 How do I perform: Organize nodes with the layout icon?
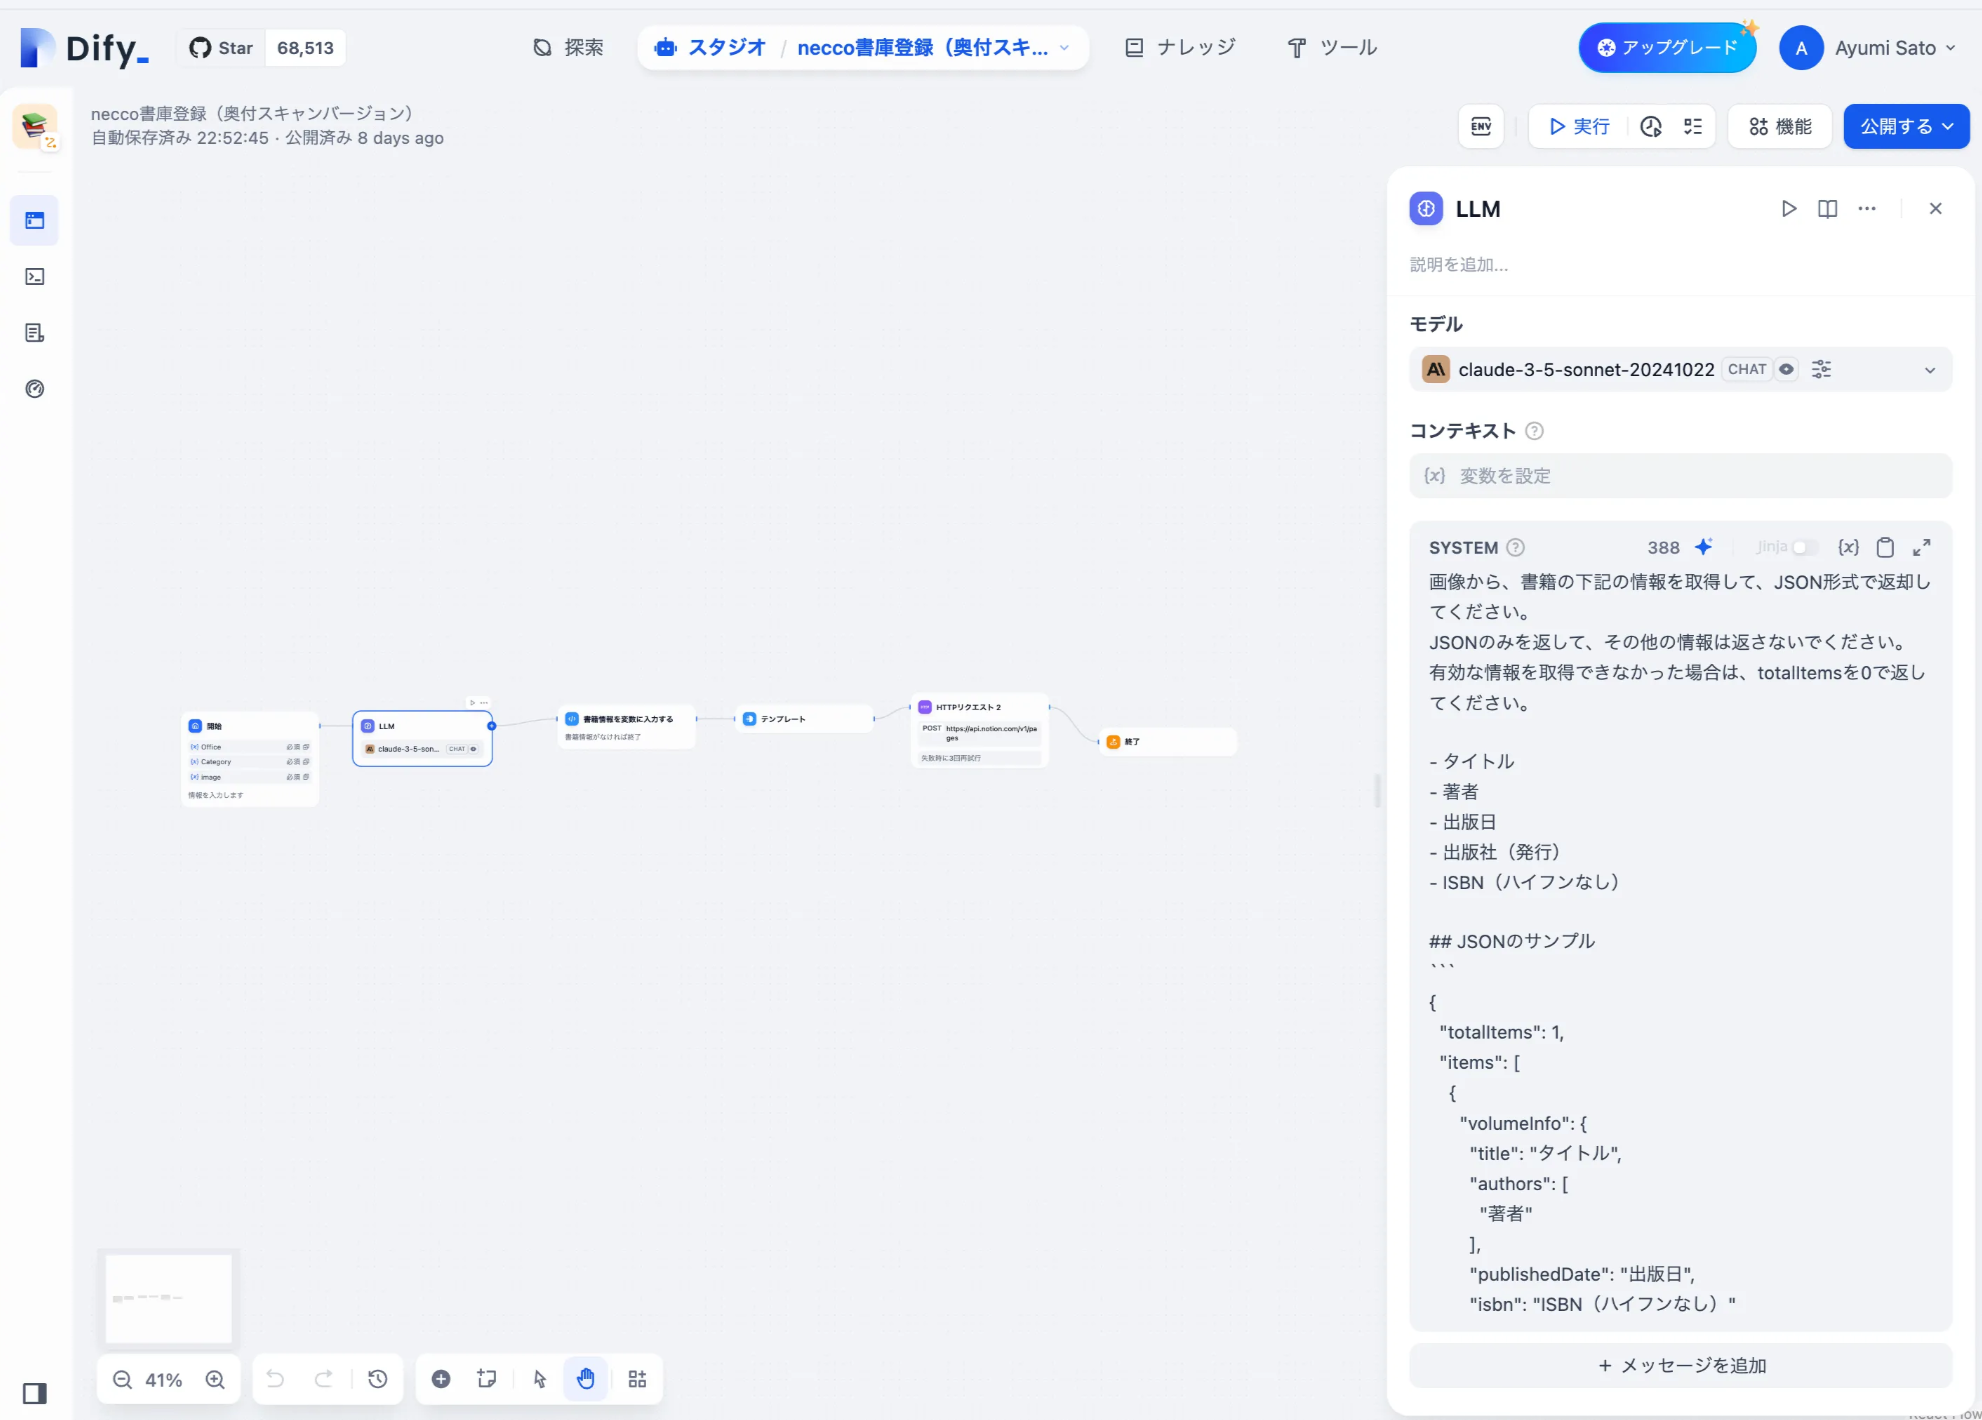(637, 1380)
